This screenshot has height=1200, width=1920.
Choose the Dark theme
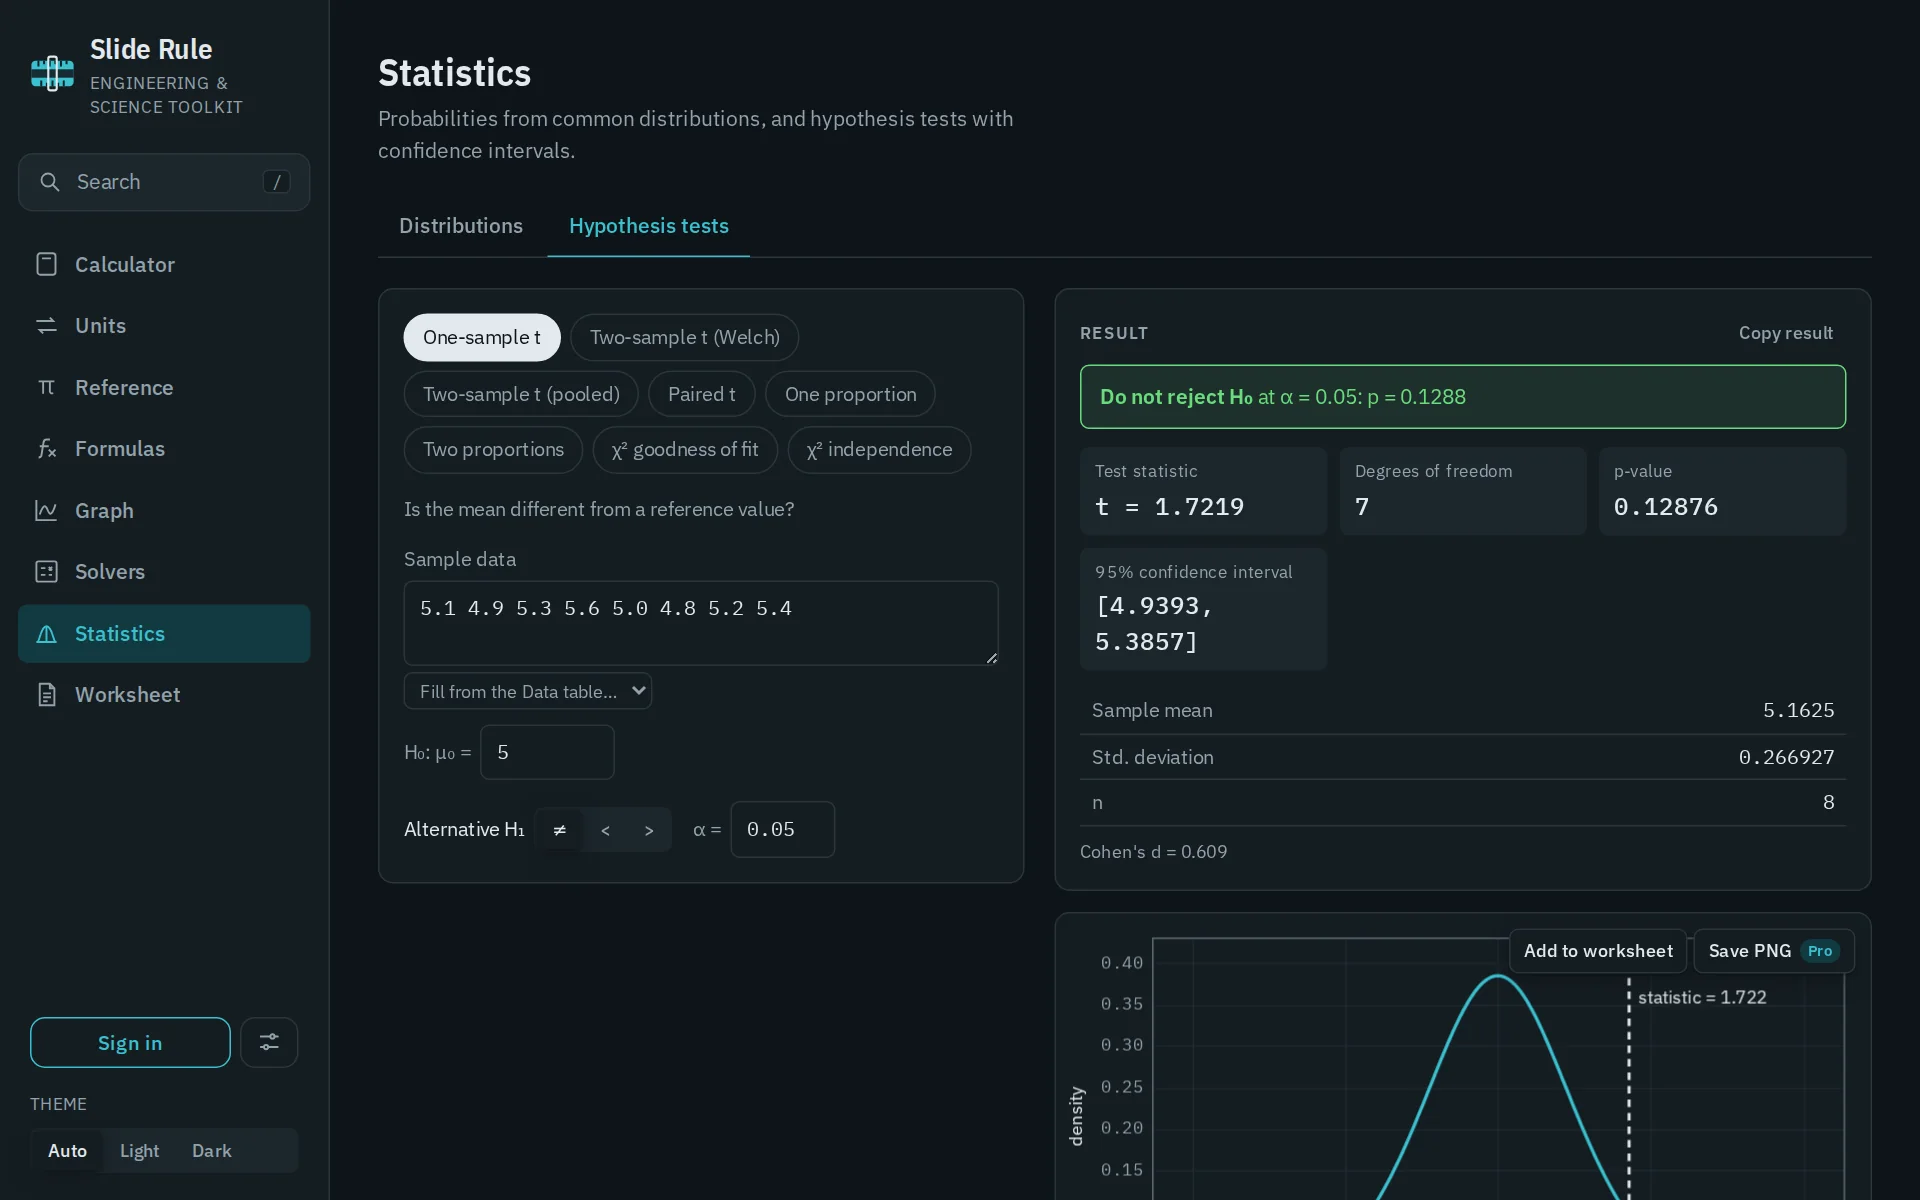click(x=211, y=1151)
